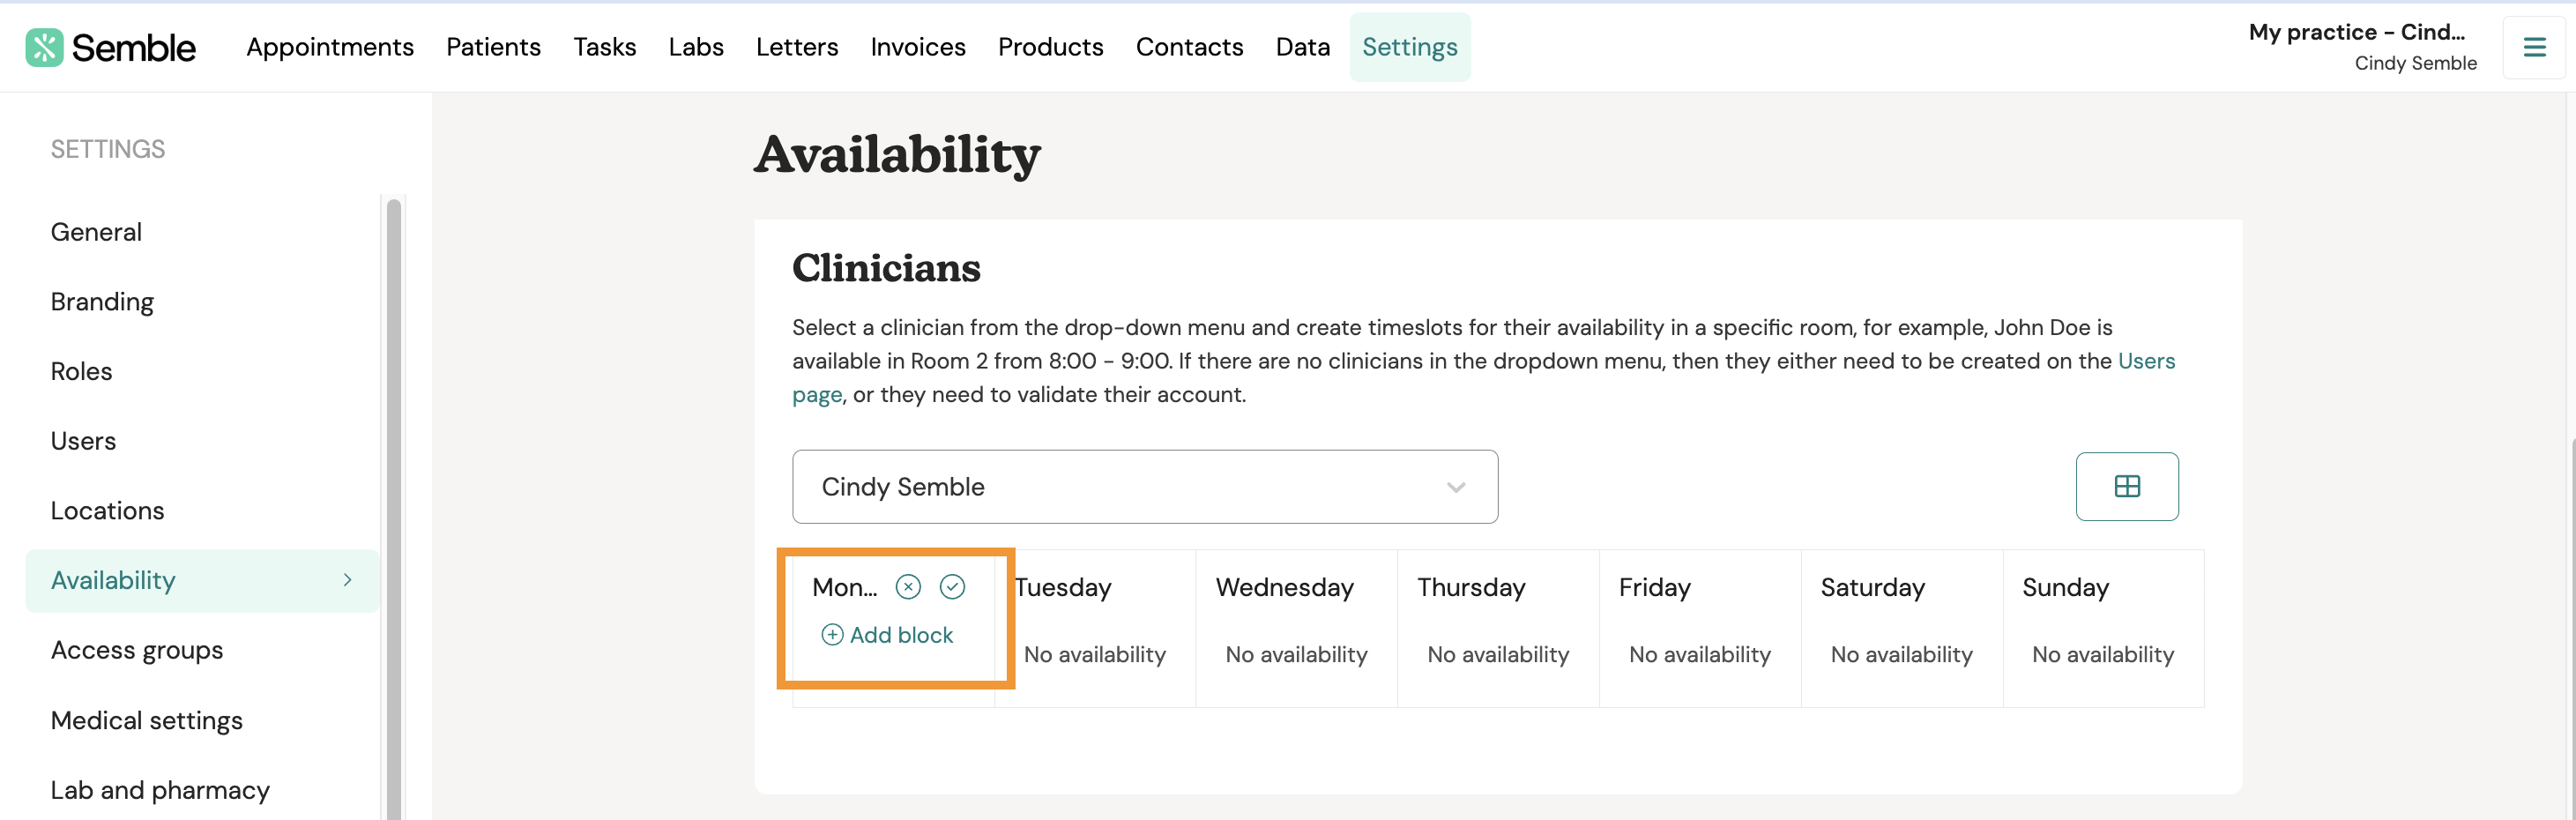
Task: Click plus icon beside Add block
Action: point(832,635)
